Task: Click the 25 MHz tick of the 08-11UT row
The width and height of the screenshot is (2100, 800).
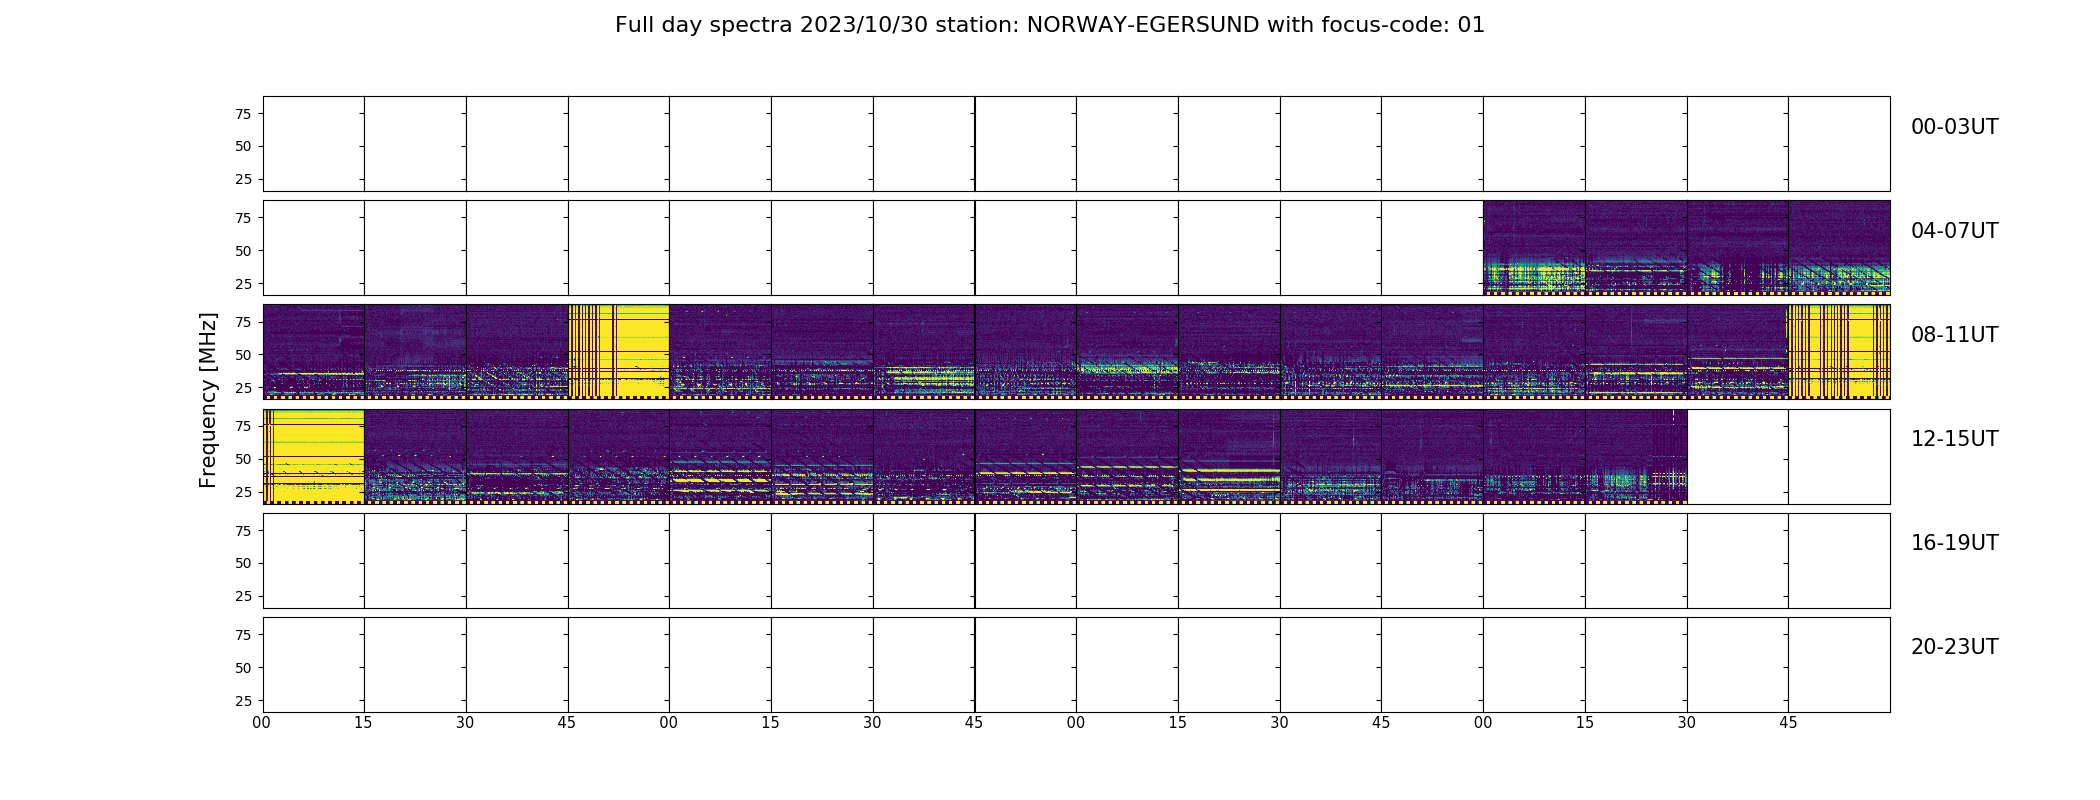Action: (243, 388)
